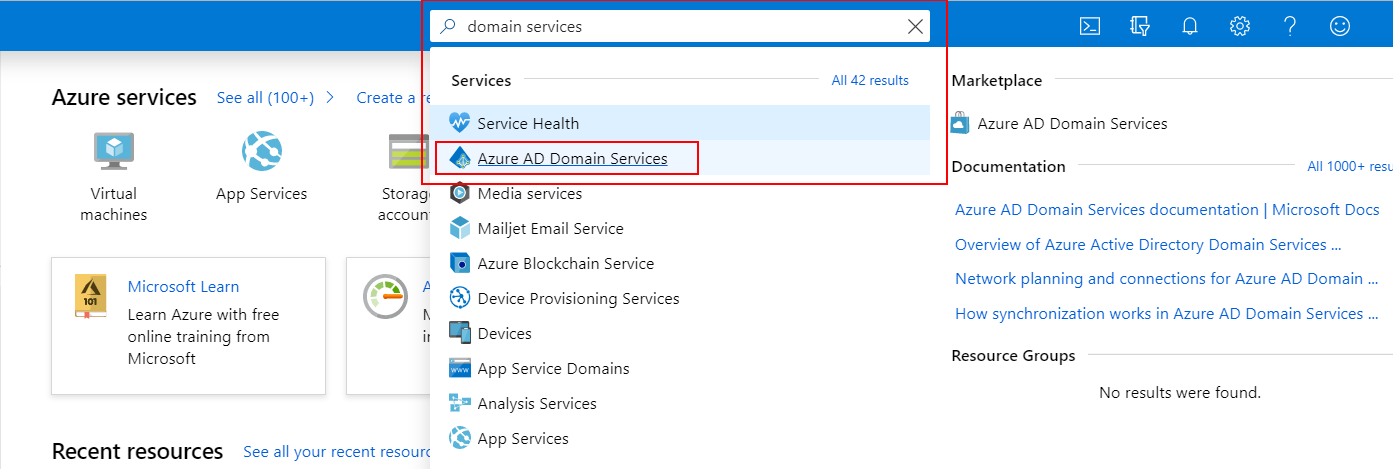Open How synchronization works link
1393x469 pixels.
pyautogui.click(x=1166, y=314)
